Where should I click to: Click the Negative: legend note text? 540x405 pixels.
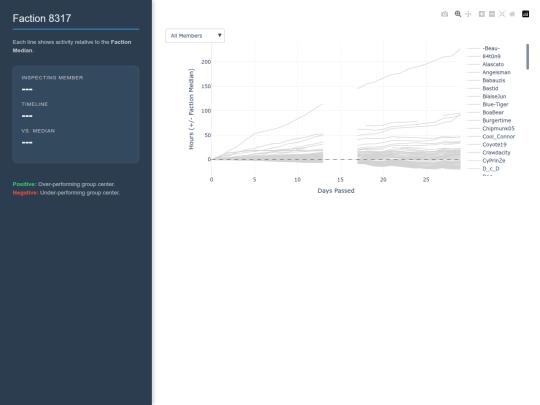click(25, 193)
